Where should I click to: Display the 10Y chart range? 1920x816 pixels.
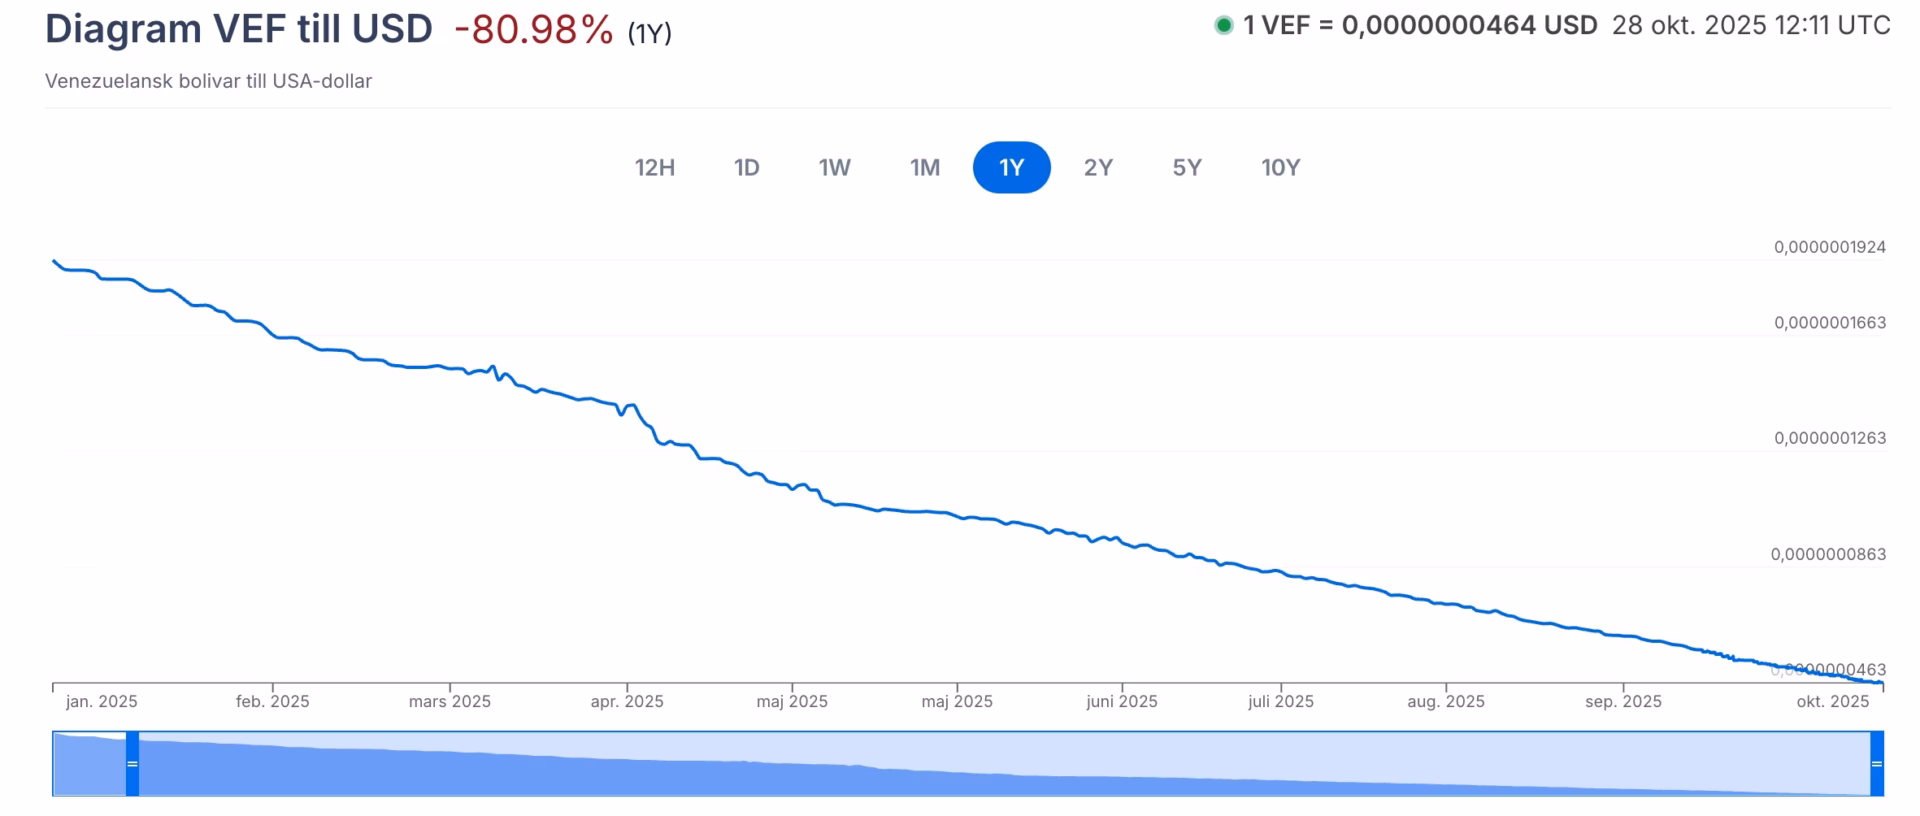(1281, 167)
